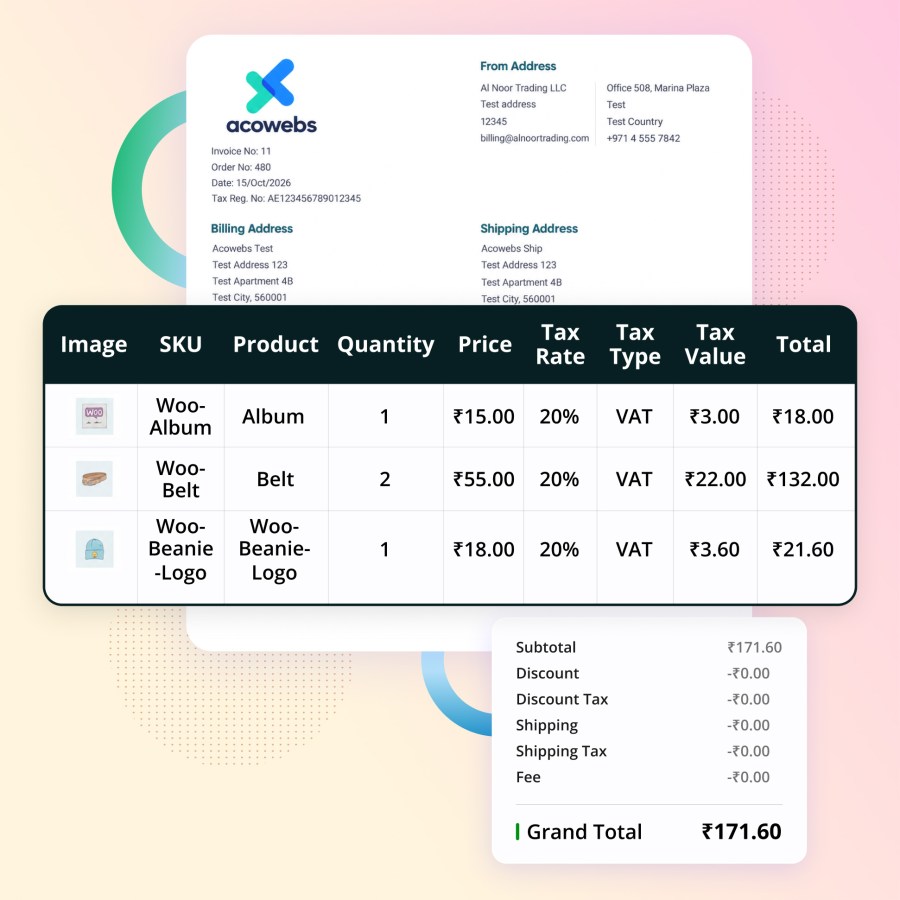This screenshot has width=900, height=900.
Task: Click the Tax Reg. No line
Action: tap(286, 198)
